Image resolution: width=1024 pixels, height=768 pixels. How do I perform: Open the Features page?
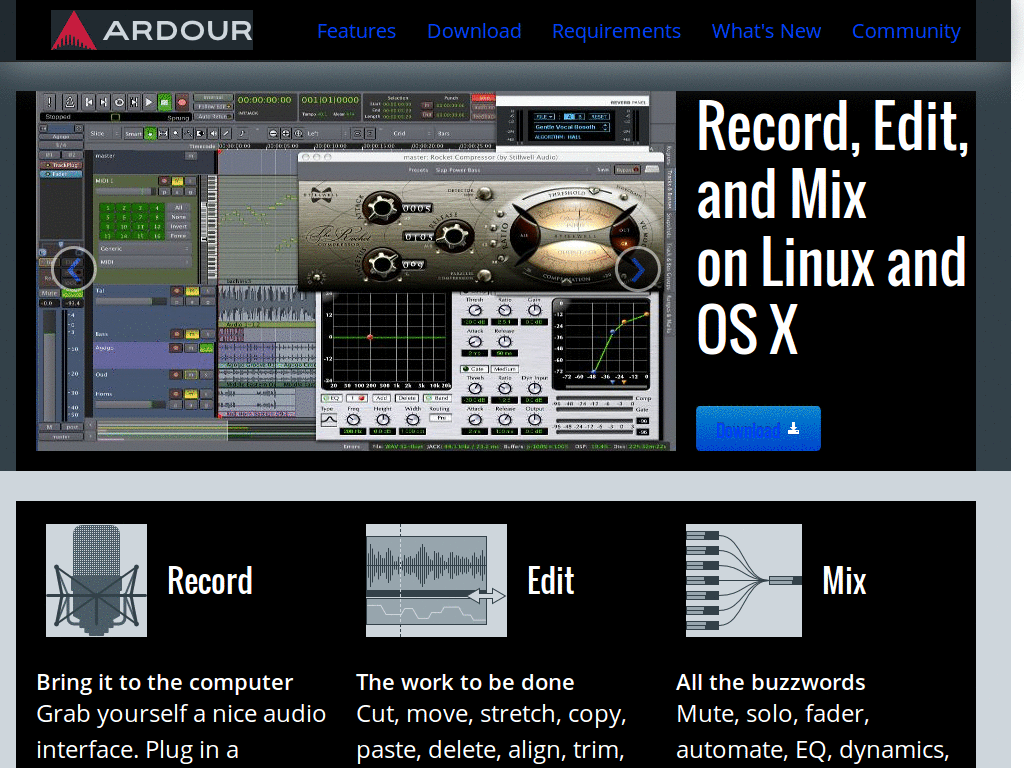click(356, 31)
